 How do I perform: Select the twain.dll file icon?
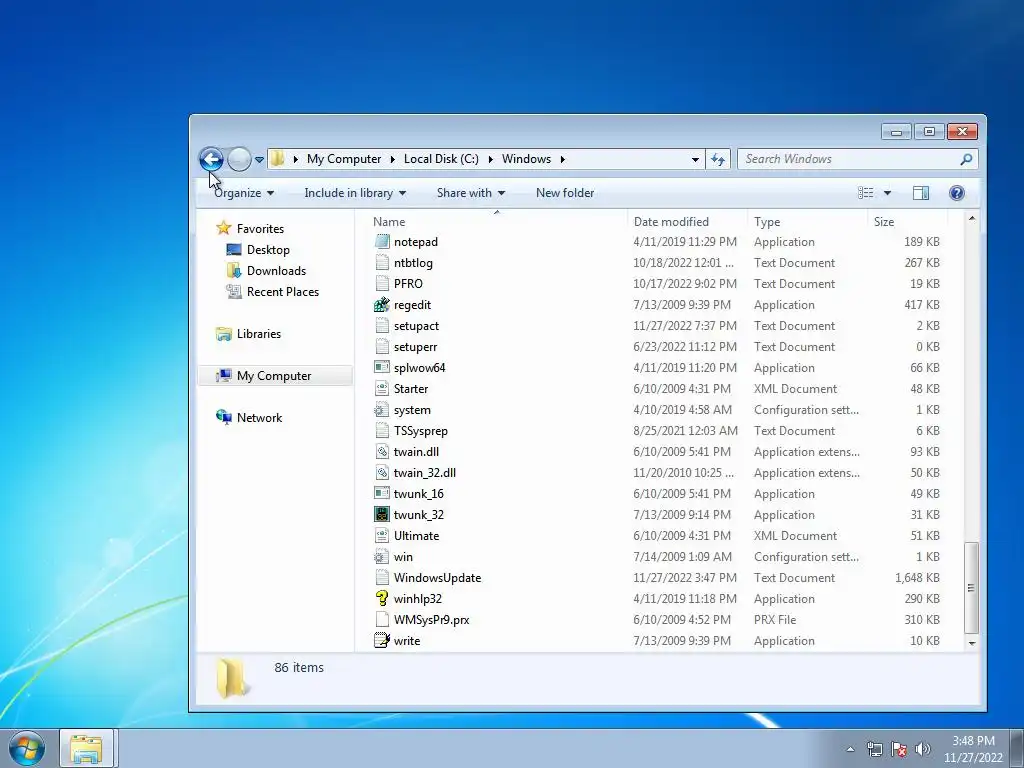point(381,452)
